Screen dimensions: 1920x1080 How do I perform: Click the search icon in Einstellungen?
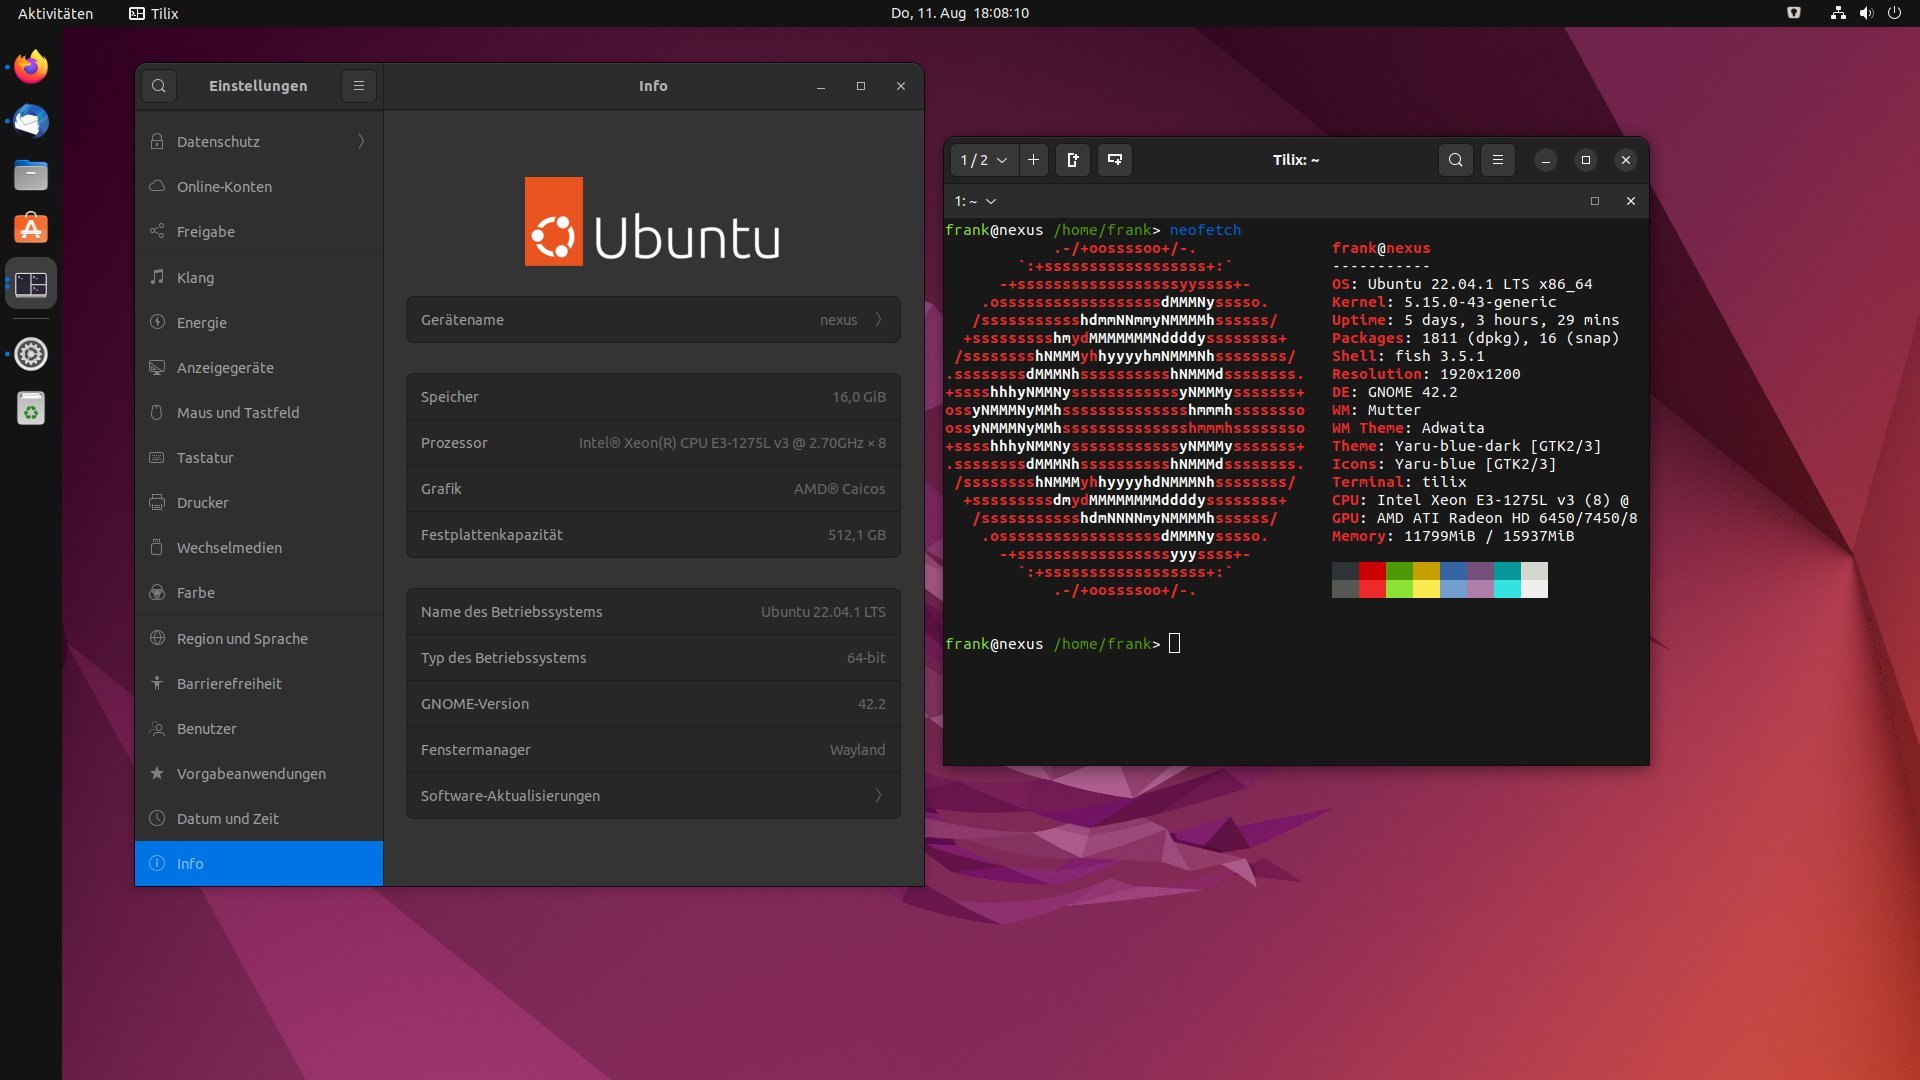159,86
